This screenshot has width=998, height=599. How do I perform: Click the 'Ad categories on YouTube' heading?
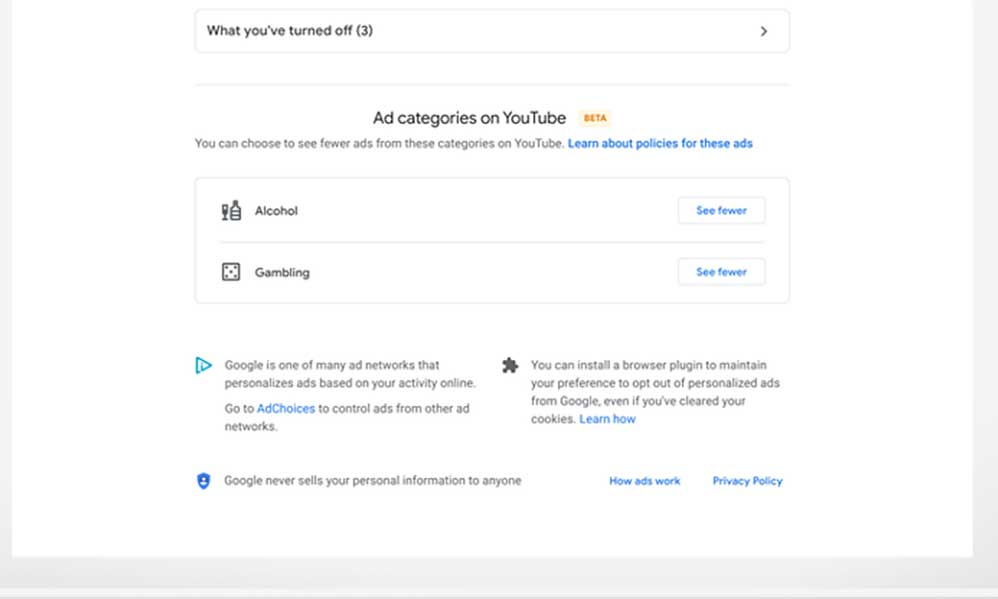(x=469, y=118)
